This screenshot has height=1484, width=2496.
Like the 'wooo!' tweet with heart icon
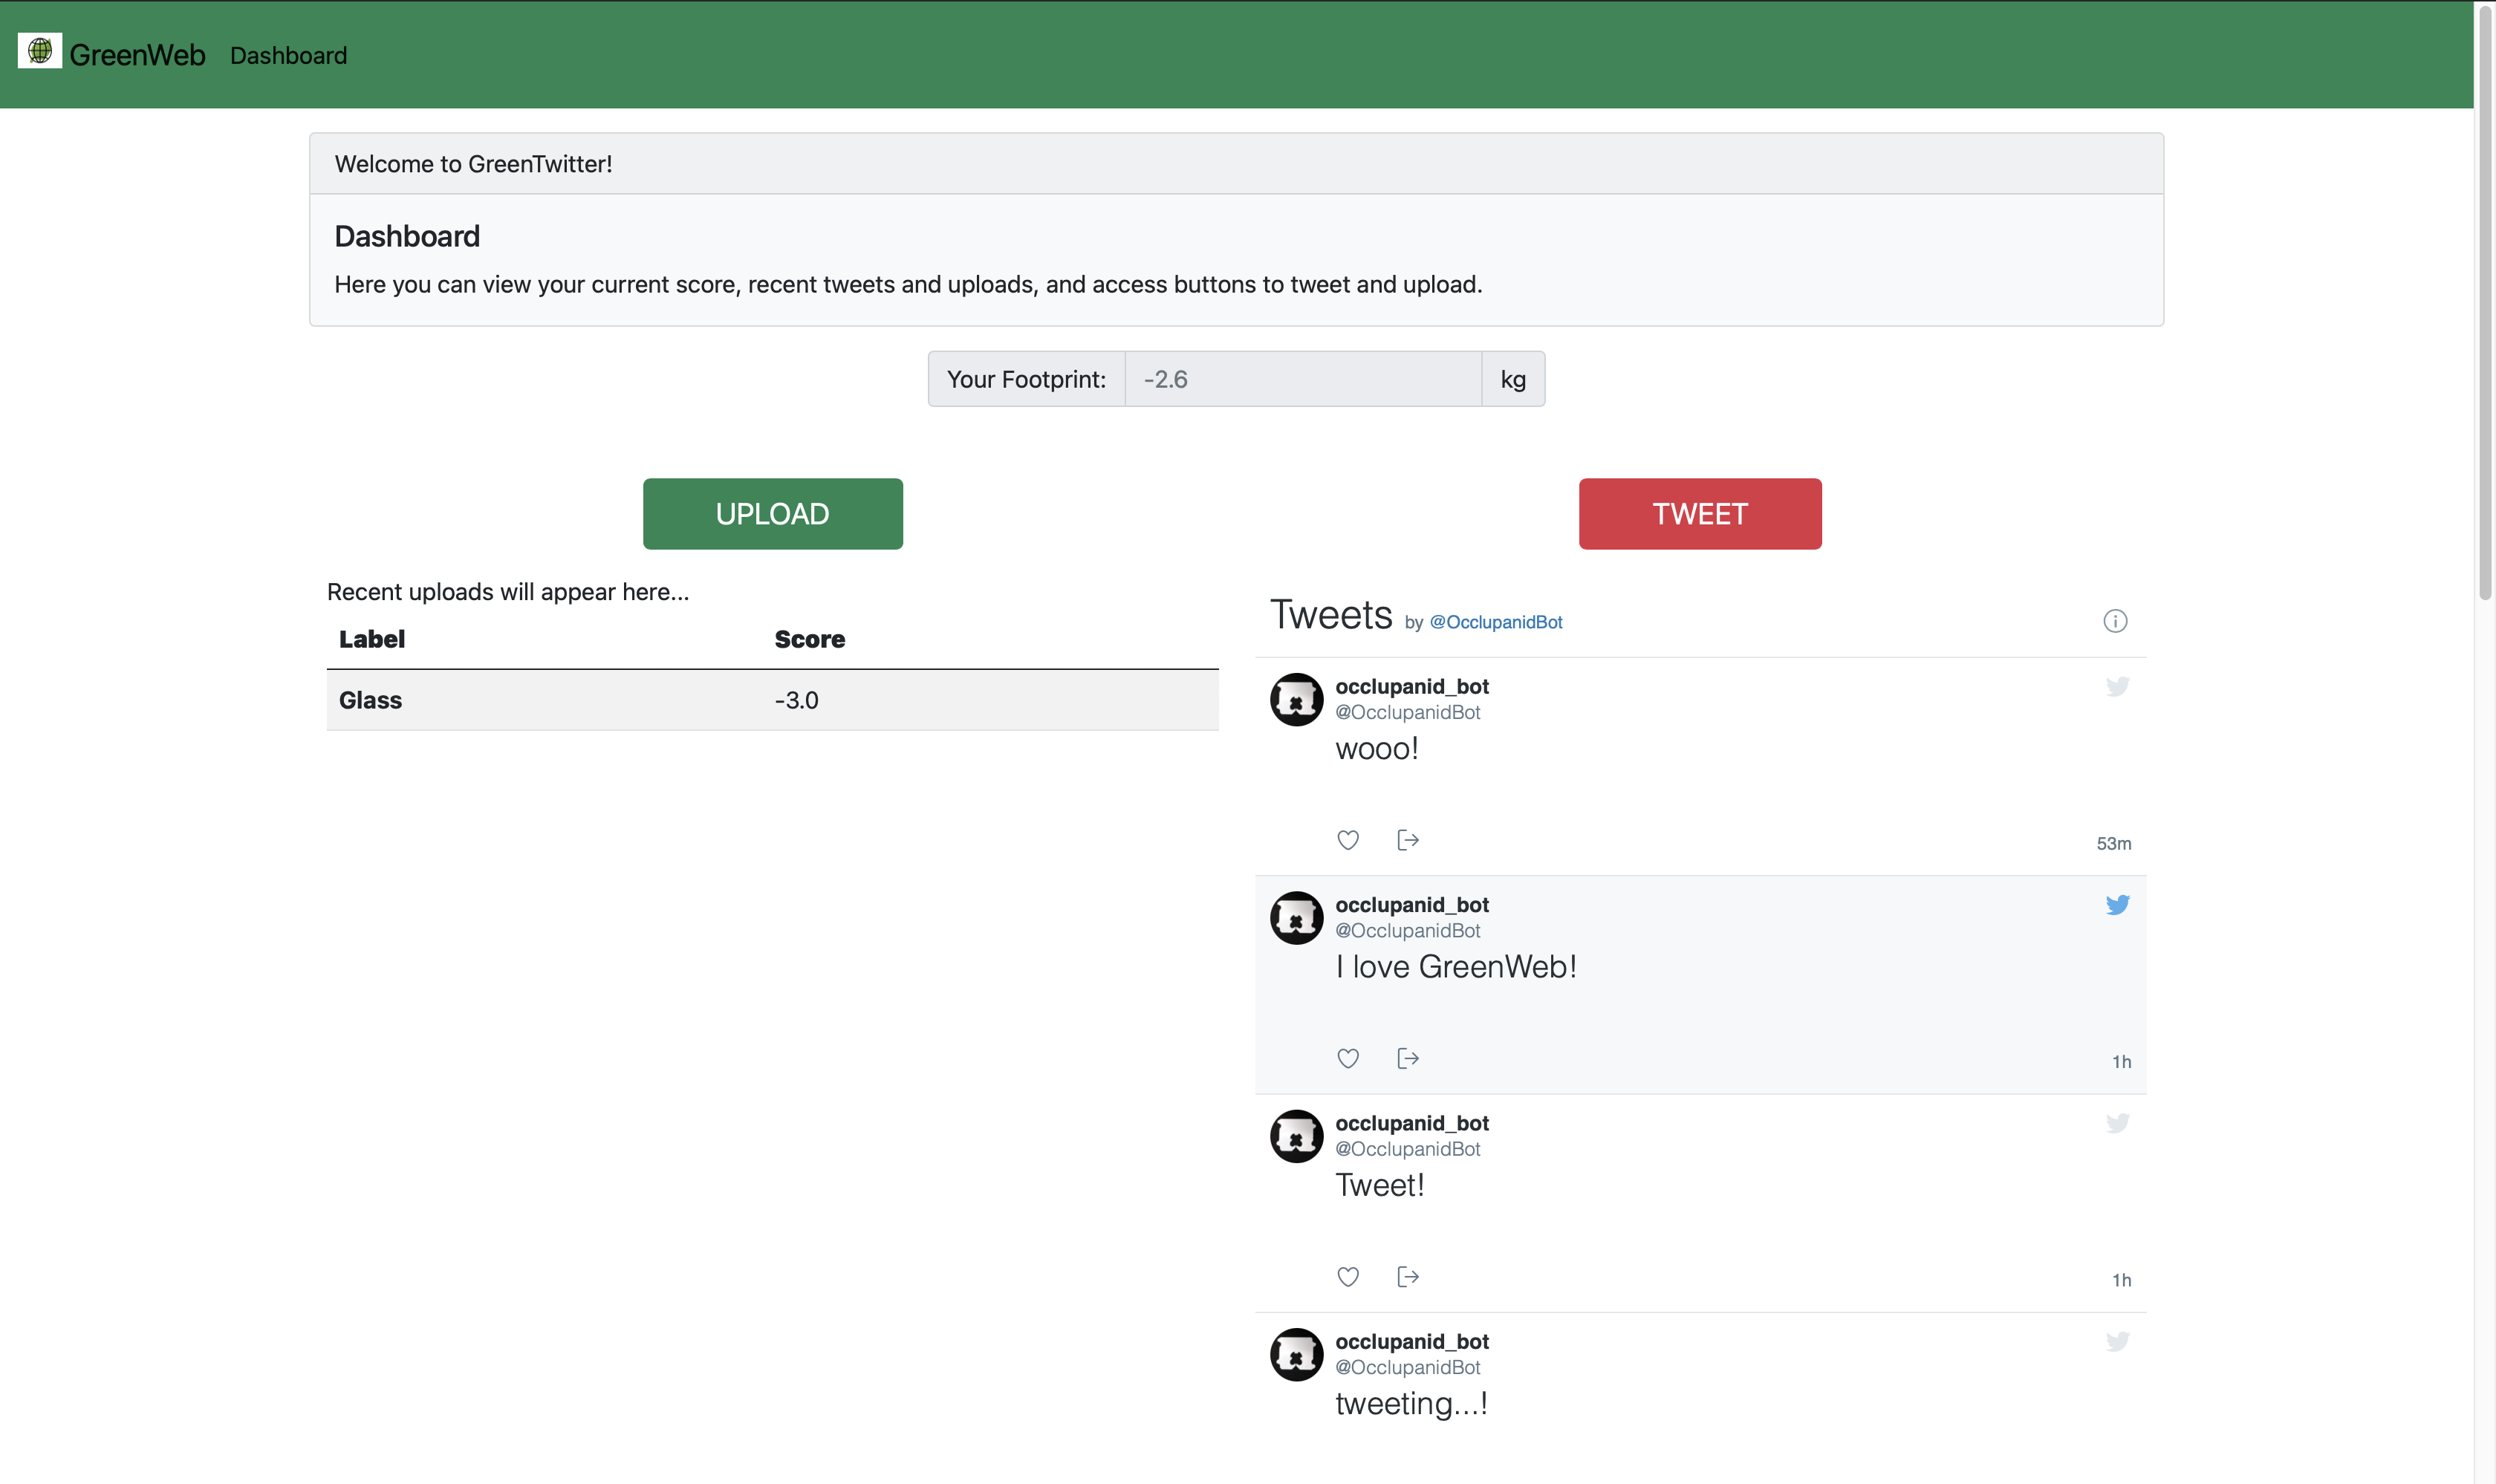click(1347, 840)
